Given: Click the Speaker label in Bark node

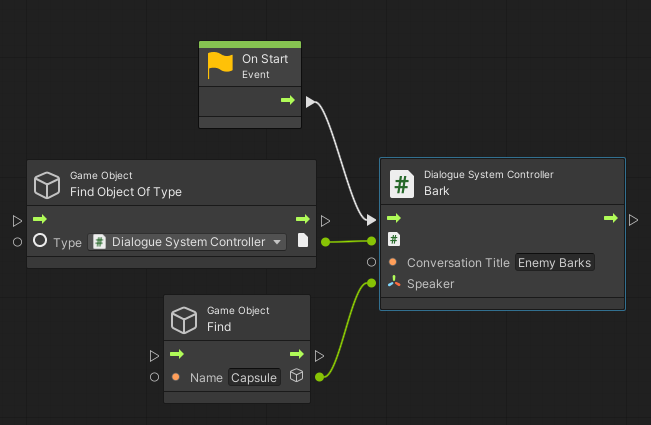Looking at the screenshot, I should pyautogui.click(x=431, y=284).
